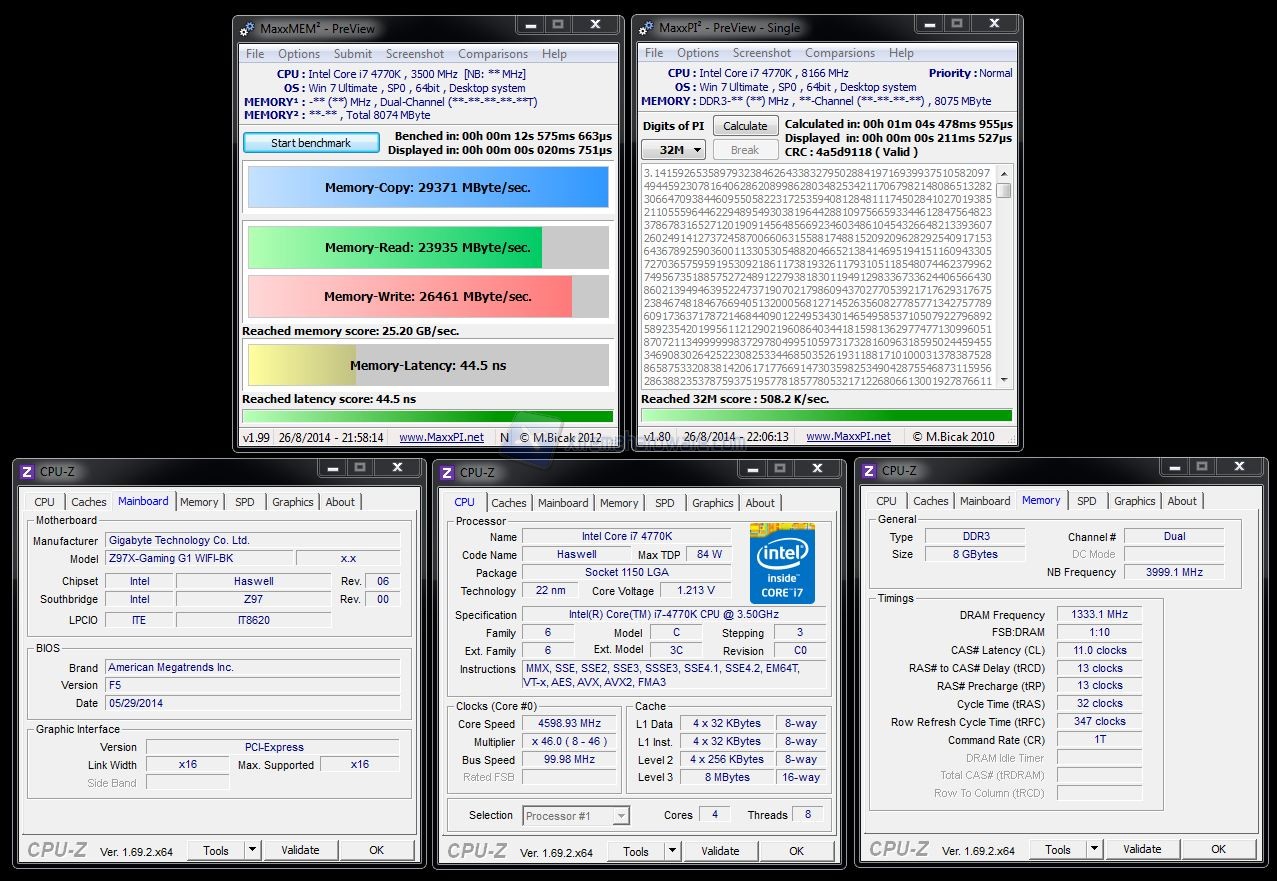Click the MaxxPI² title bar gear icon
This screenshot has width=1277, height=881.
coord(646,28)
